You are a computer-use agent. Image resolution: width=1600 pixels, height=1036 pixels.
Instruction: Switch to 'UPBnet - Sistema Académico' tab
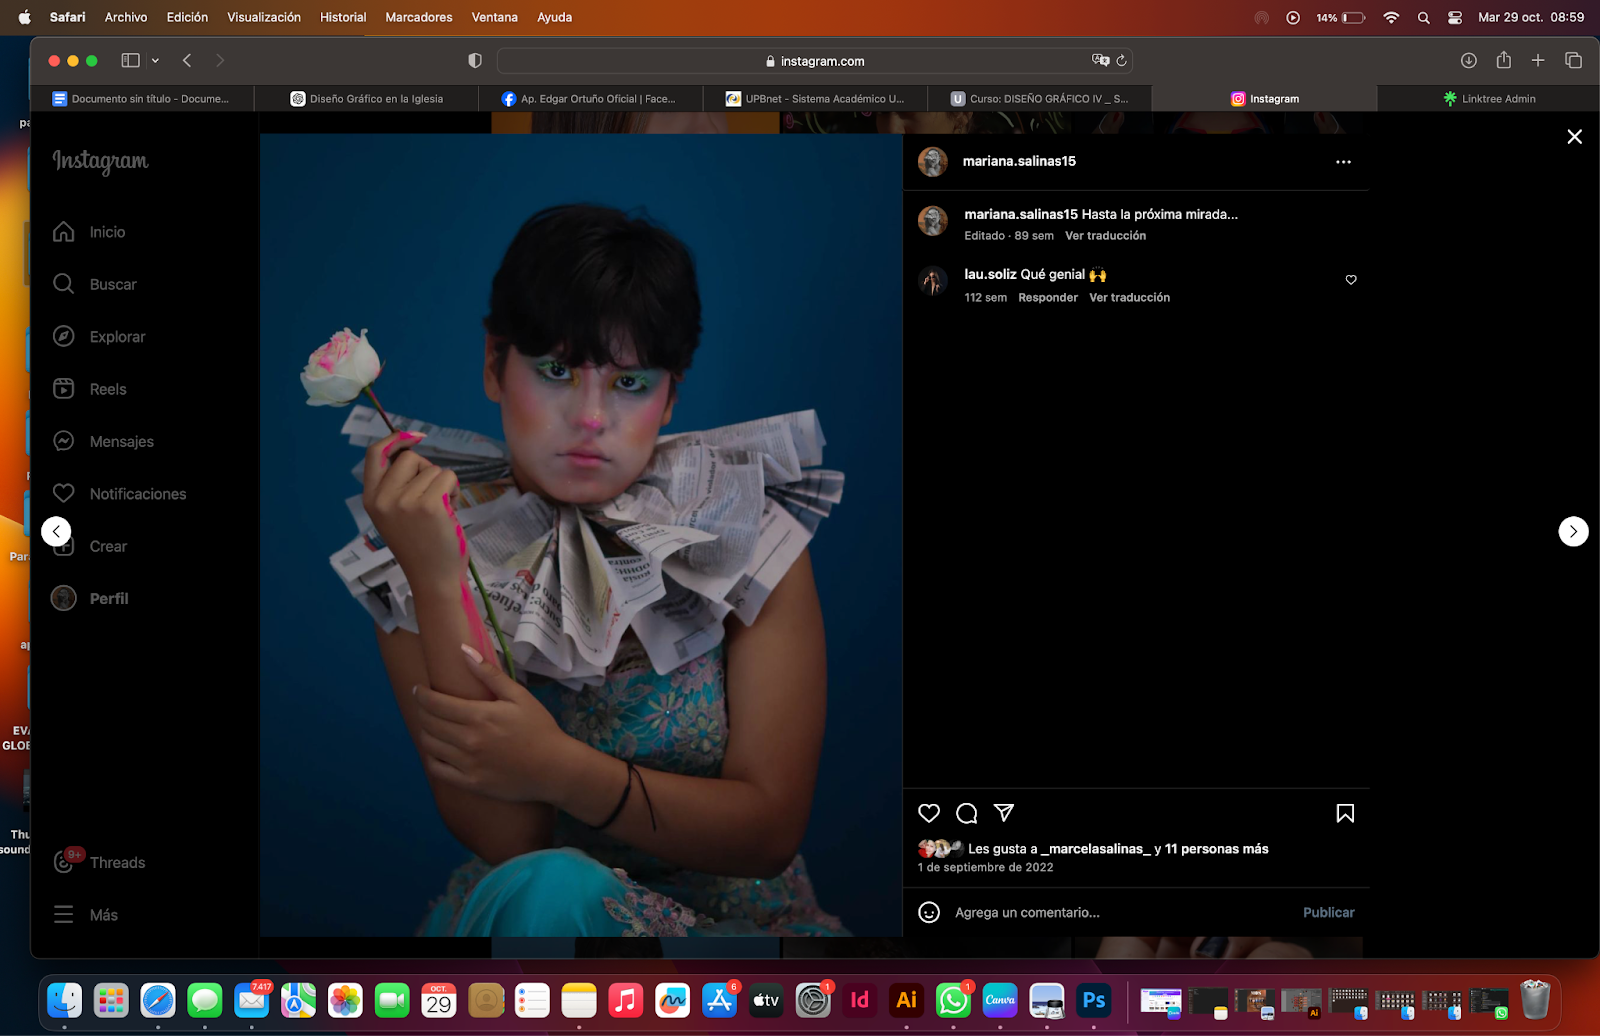[x=815, y=99]
